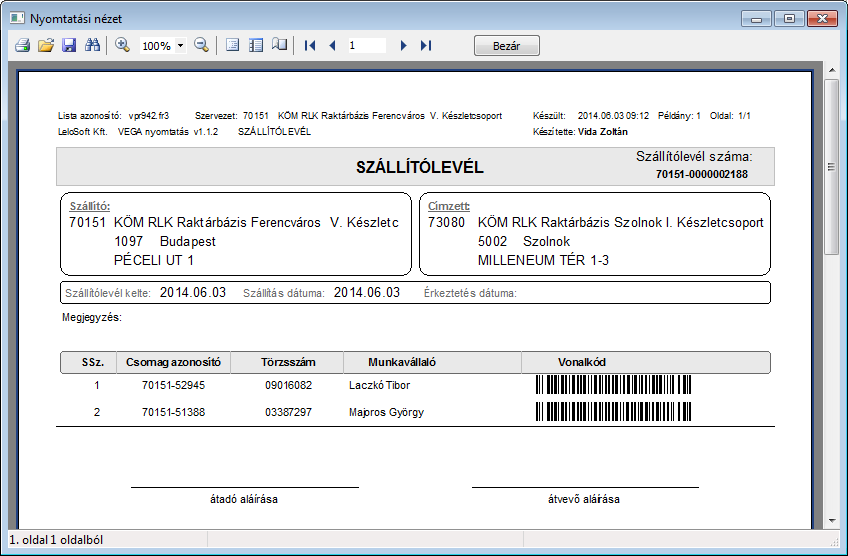
Task: Toggle the report outline panel icon
Action: [x=256, y=45]
